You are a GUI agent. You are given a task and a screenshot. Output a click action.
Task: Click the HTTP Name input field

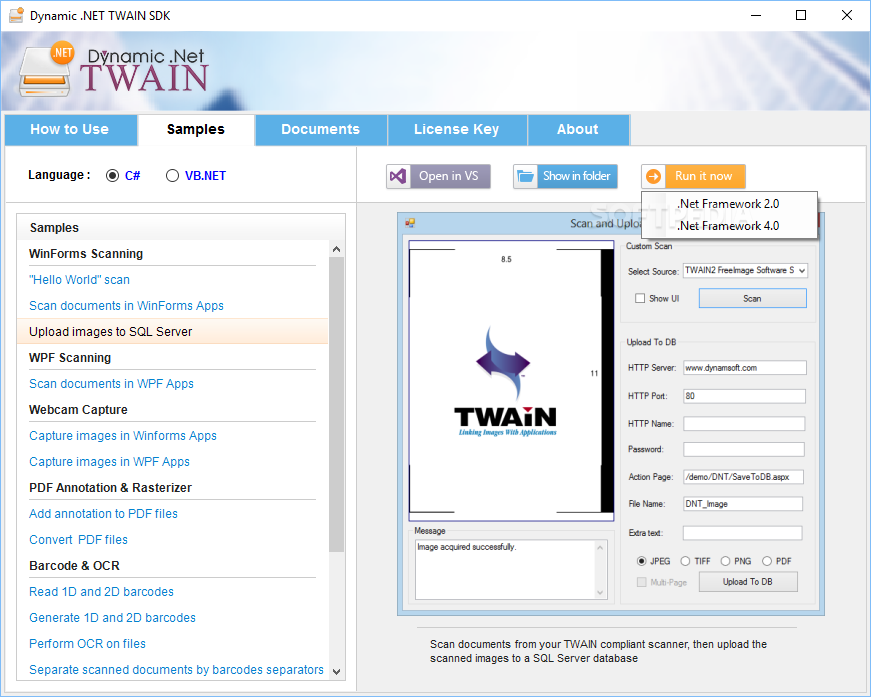[744, 424]
